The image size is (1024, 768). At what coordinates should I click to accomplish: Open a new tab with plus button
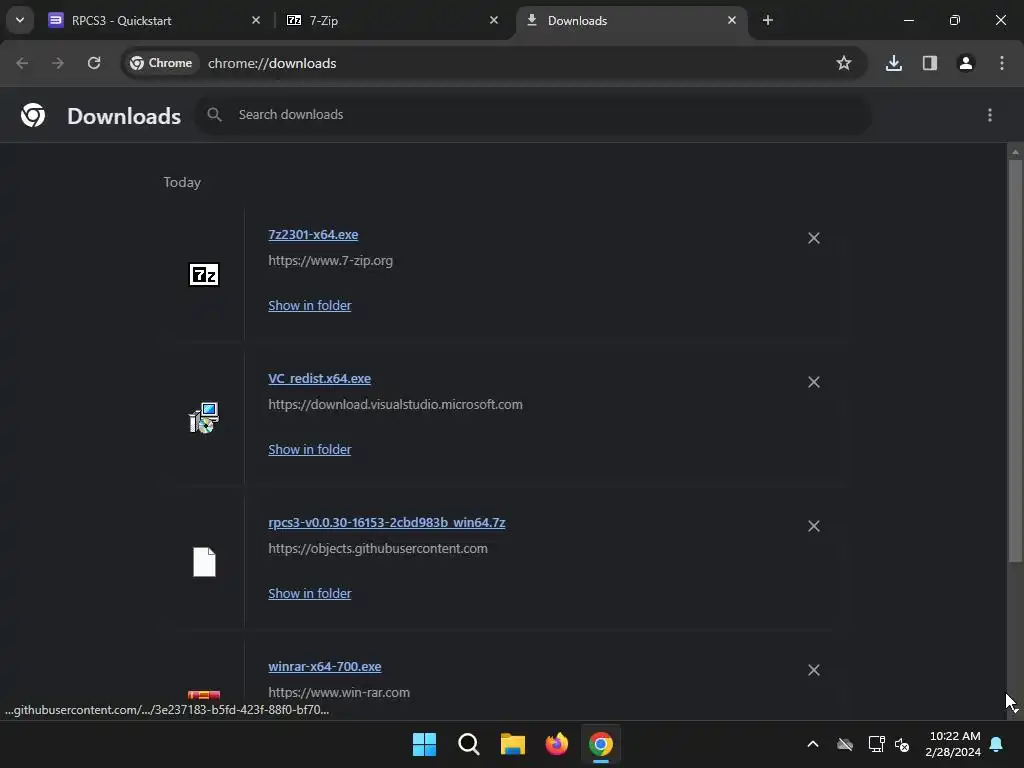tap(768, 20)
